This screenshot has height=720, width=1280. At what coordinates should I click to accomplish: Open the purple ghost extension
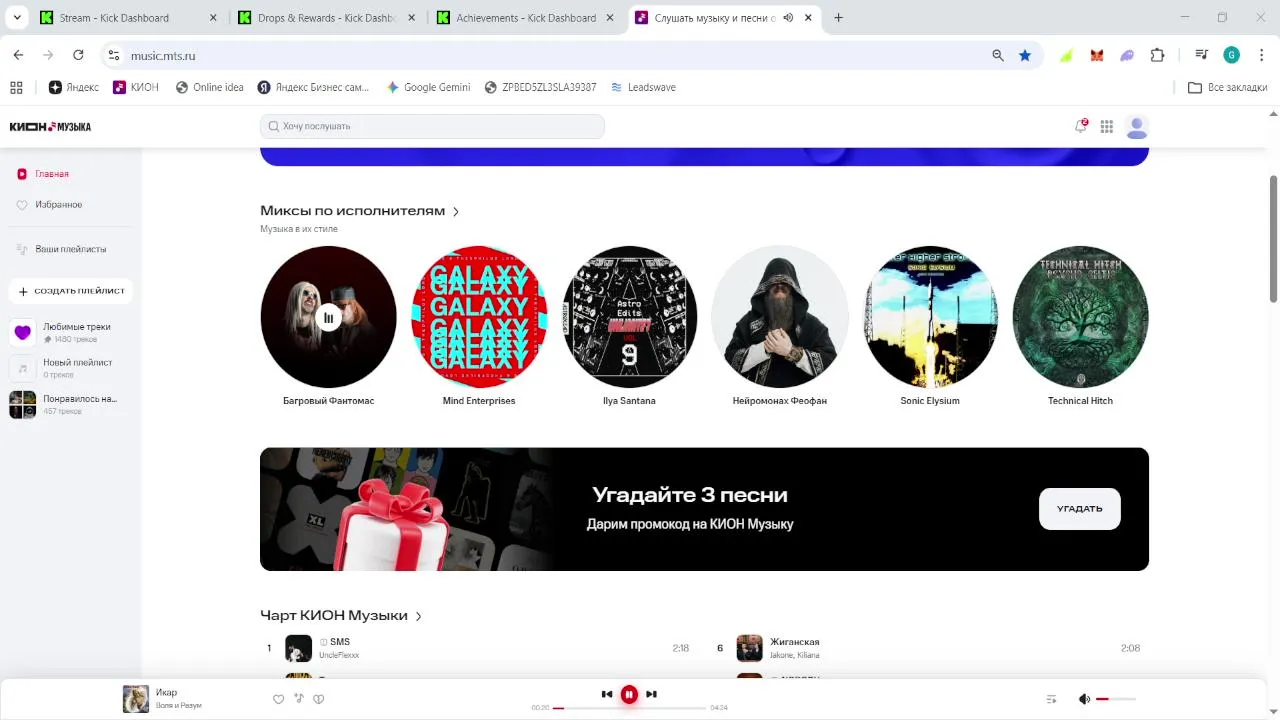coord(1127,56)
